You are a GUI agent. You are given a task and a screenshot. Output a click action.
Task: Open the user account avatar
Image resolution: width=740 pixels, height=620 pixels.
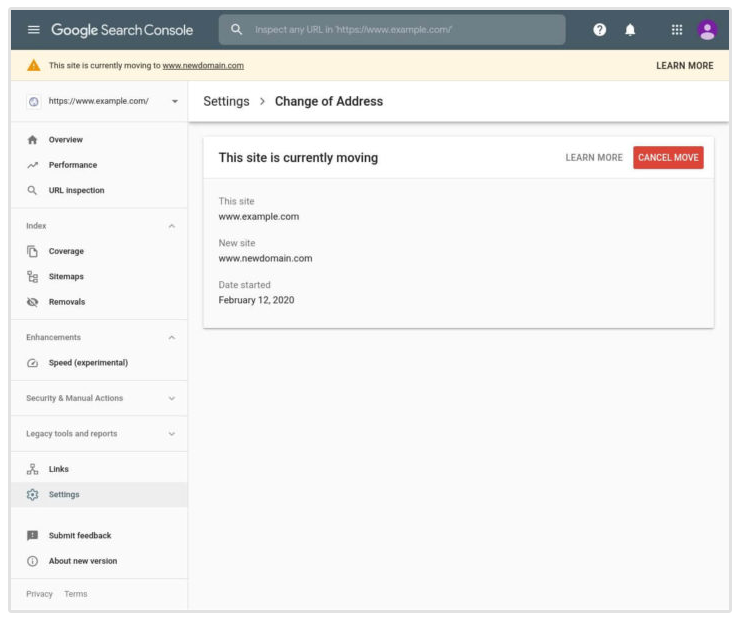[707, 30]
